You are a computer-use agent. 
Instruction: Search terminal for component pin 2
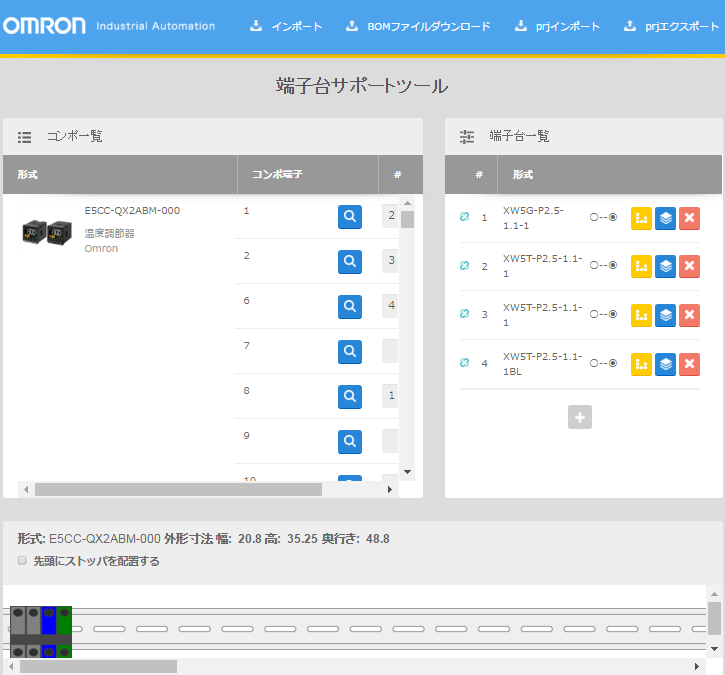350,262
